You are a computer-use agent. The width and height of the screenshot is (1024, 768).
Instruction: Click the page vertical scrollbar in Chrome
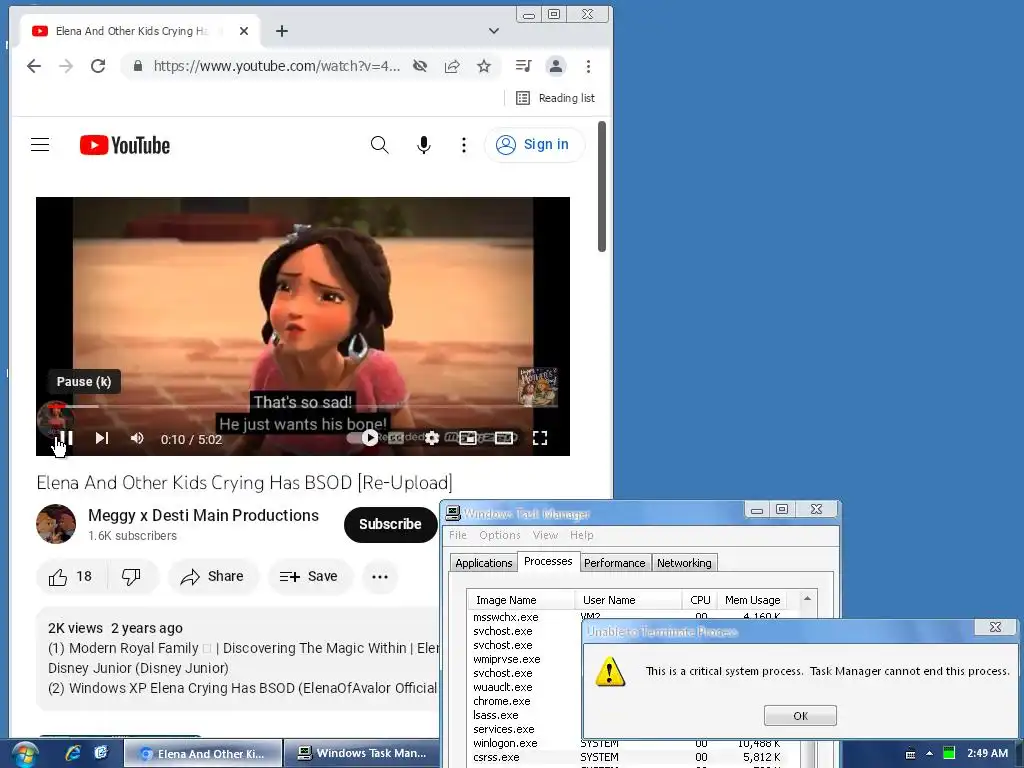[x=601, y=186]
